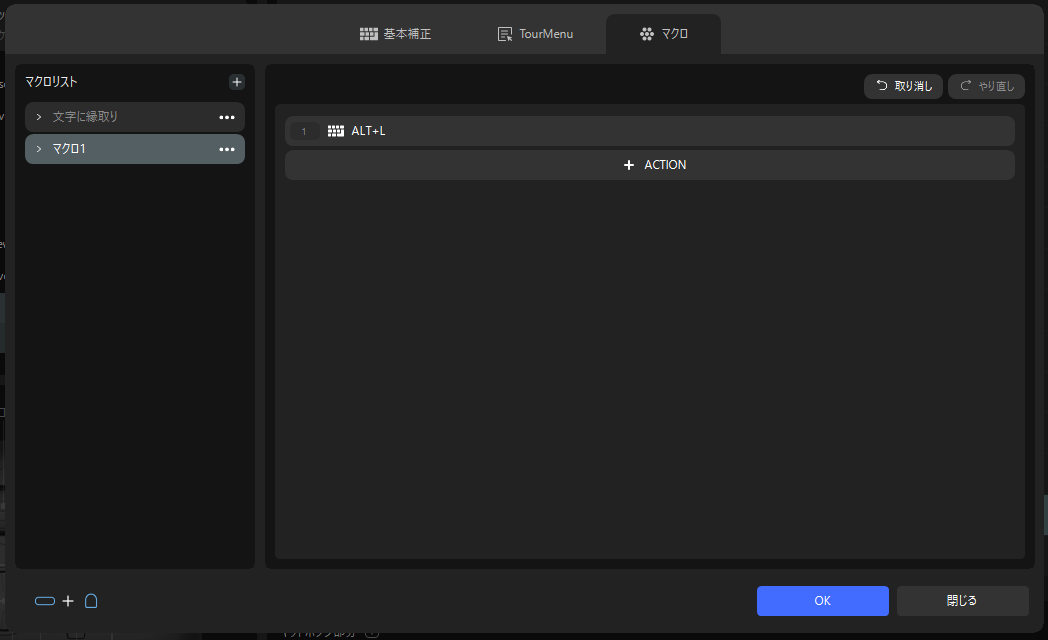Click the pill-shaped button icon at bottom left
1048x640 pixels.
[45, 601]
